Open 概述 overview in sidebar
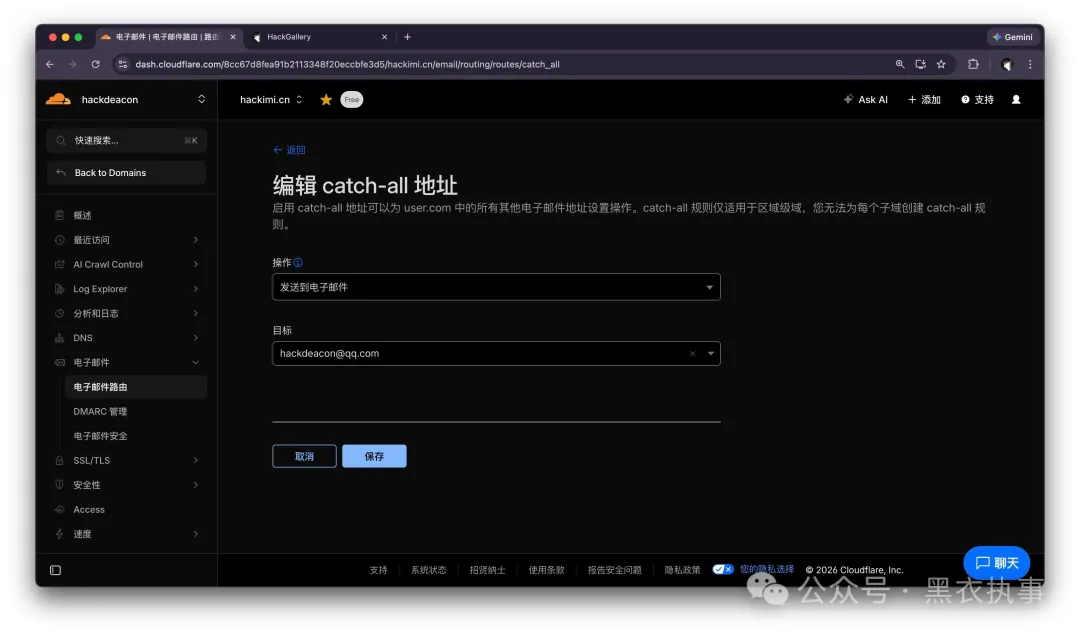The height and width of the screenshot is (634, 1080). (x=83, y=216)
